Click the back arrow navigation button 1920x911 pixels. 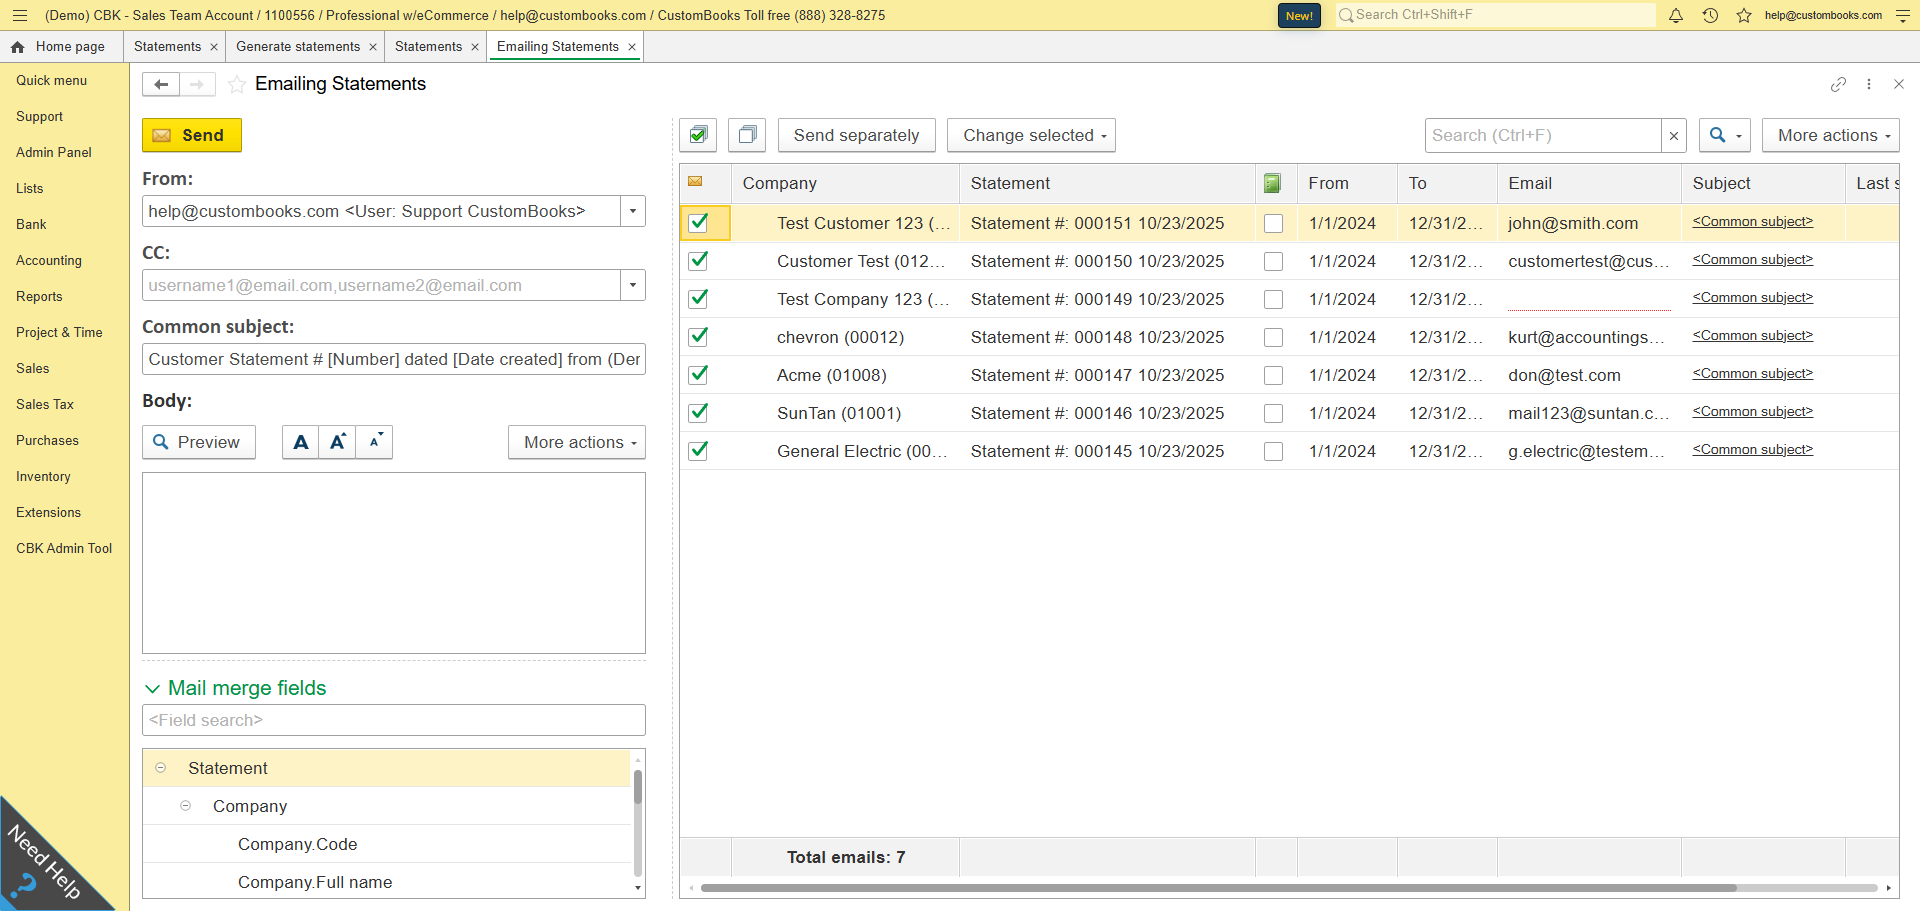click(x=161, y=85)
